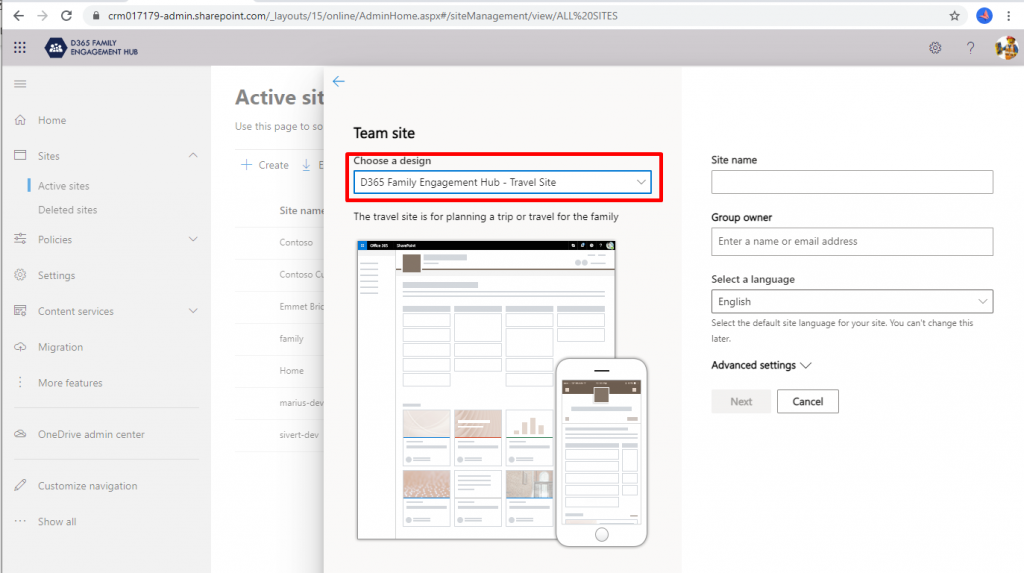The height and width of the screenshot is (573, 1024).
Task: Open Settings in the sidebar
Action: click(56, 275)
